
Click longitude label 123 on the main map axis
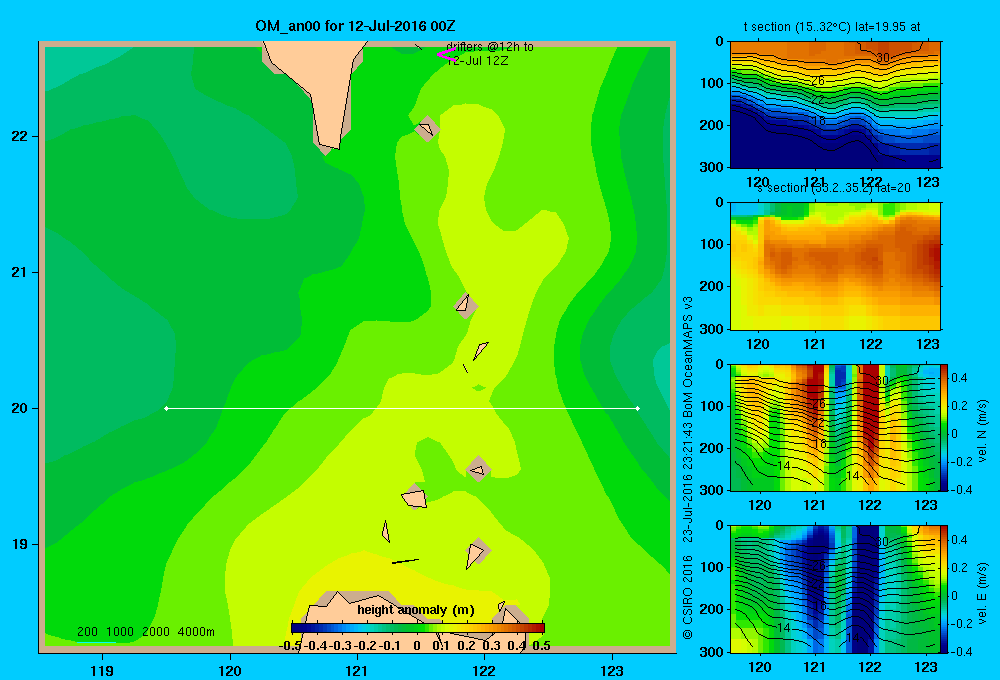pos(612,670)
